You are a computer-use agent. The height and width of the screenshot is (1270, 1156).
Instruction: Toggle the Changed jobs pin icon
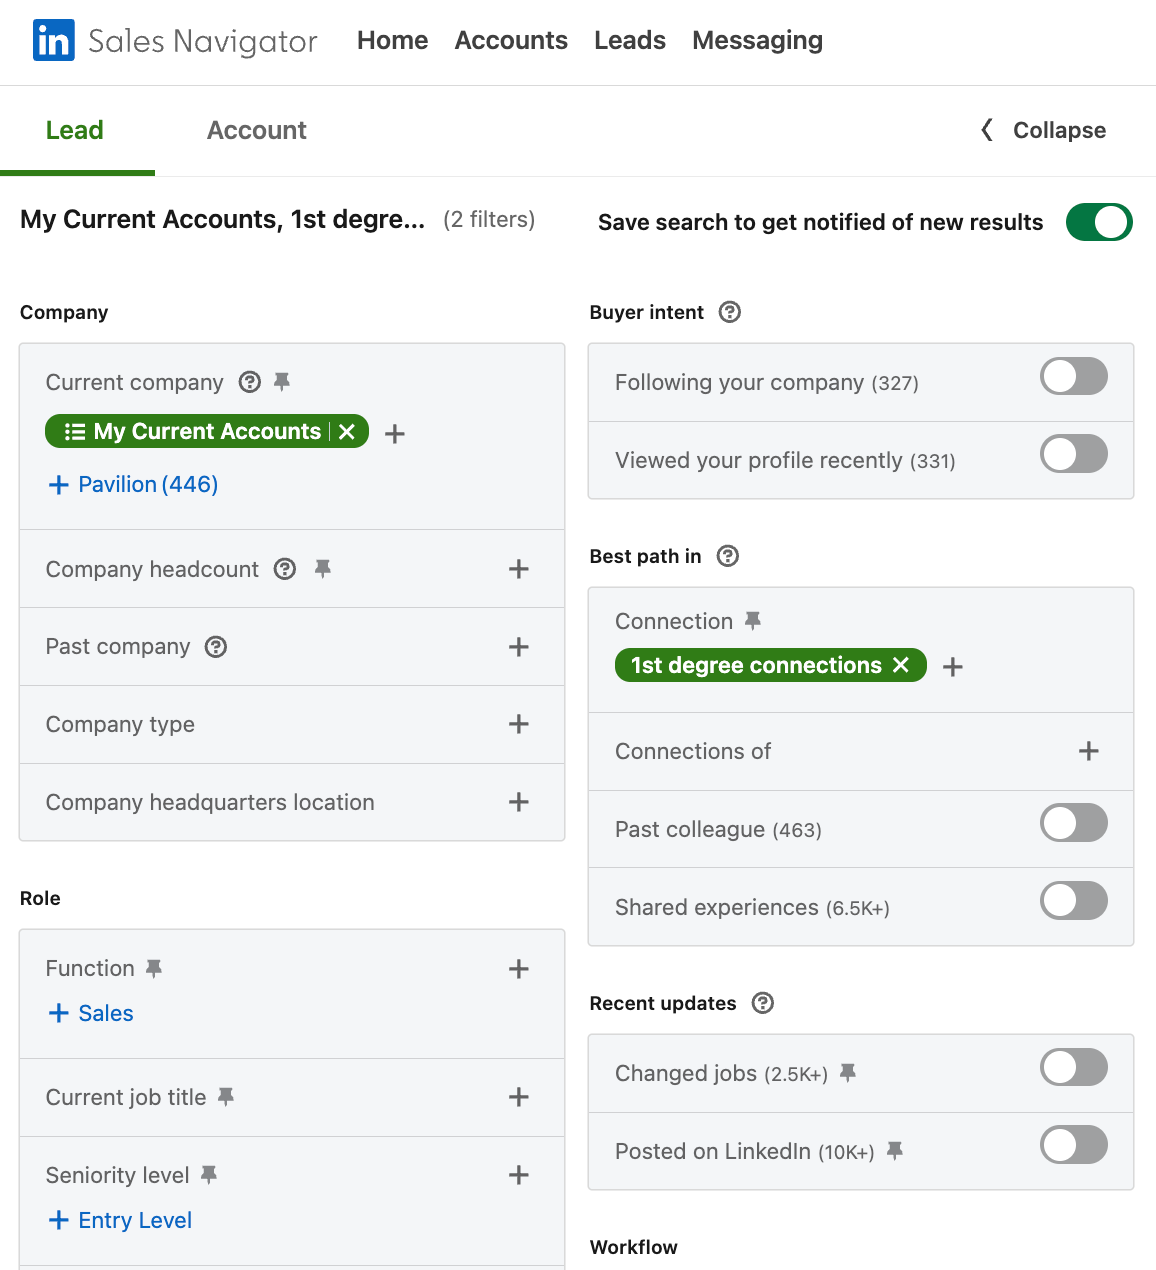tap(848, 1072)
